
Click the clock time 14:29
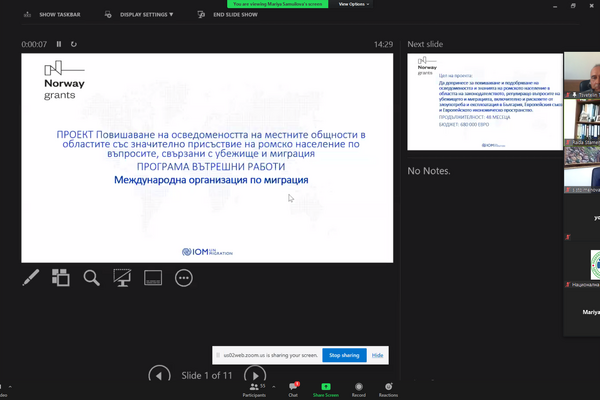383,44
